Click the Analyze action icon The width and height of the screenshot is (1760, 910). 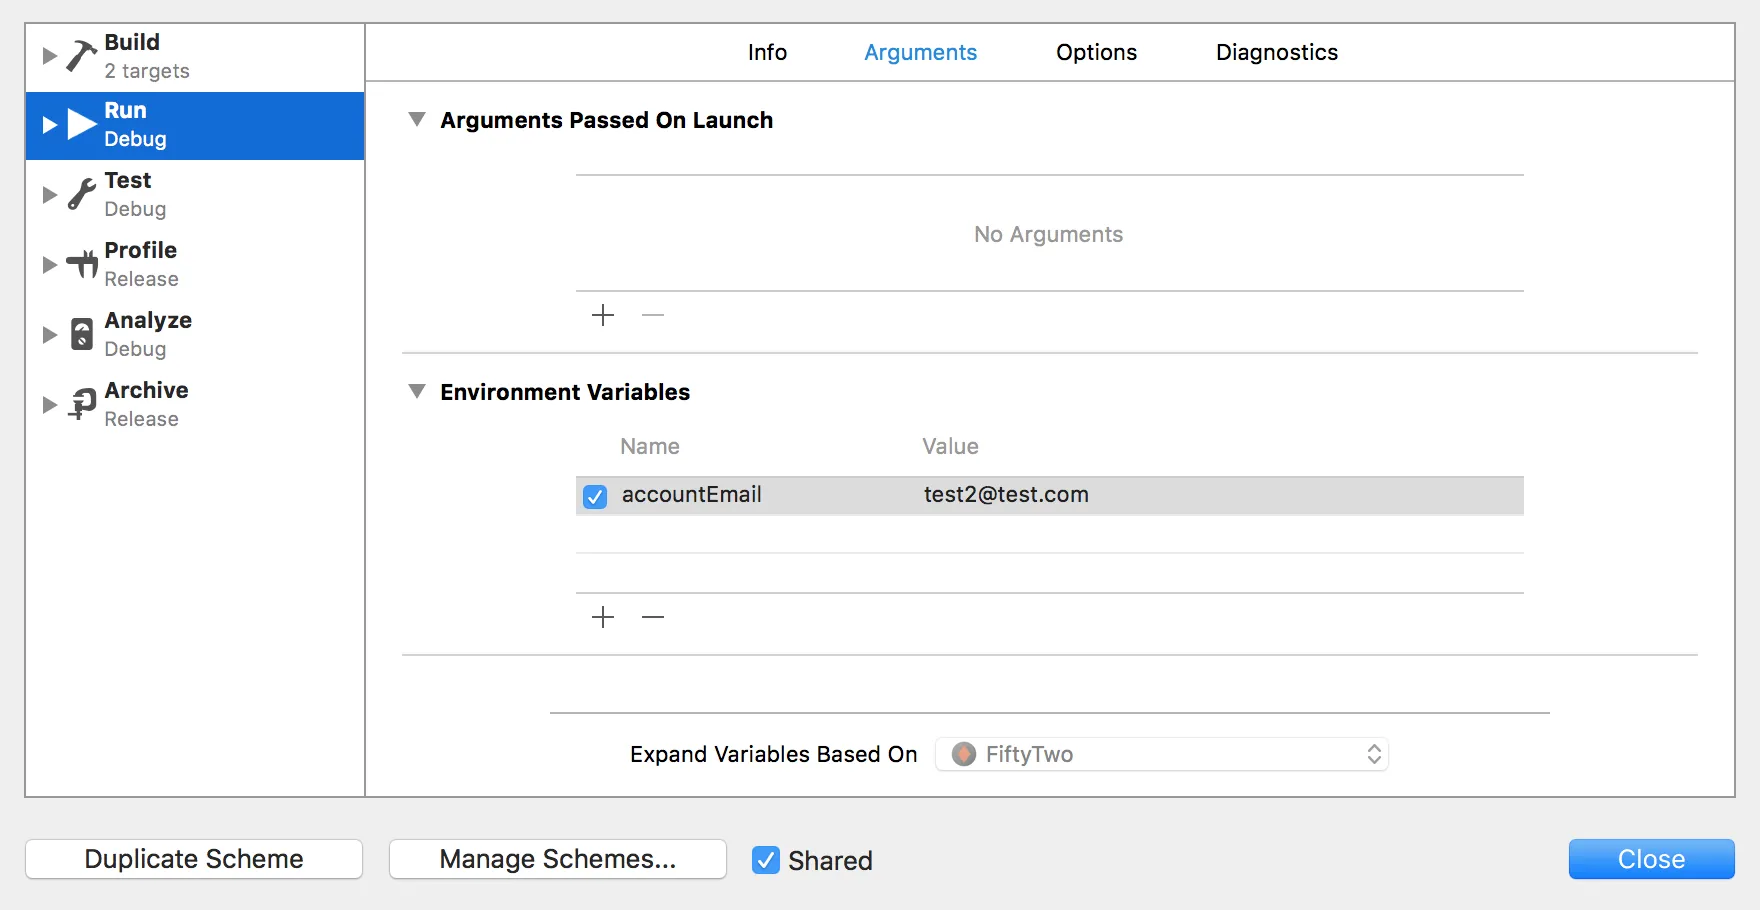point(81,335)
